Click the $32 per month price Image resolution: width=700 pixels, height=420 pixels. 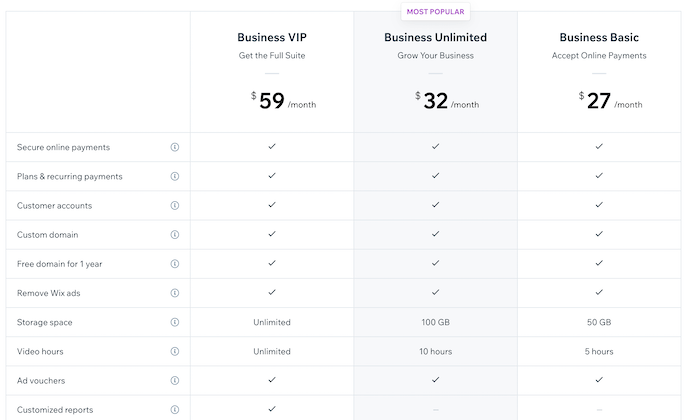point(446,100)
